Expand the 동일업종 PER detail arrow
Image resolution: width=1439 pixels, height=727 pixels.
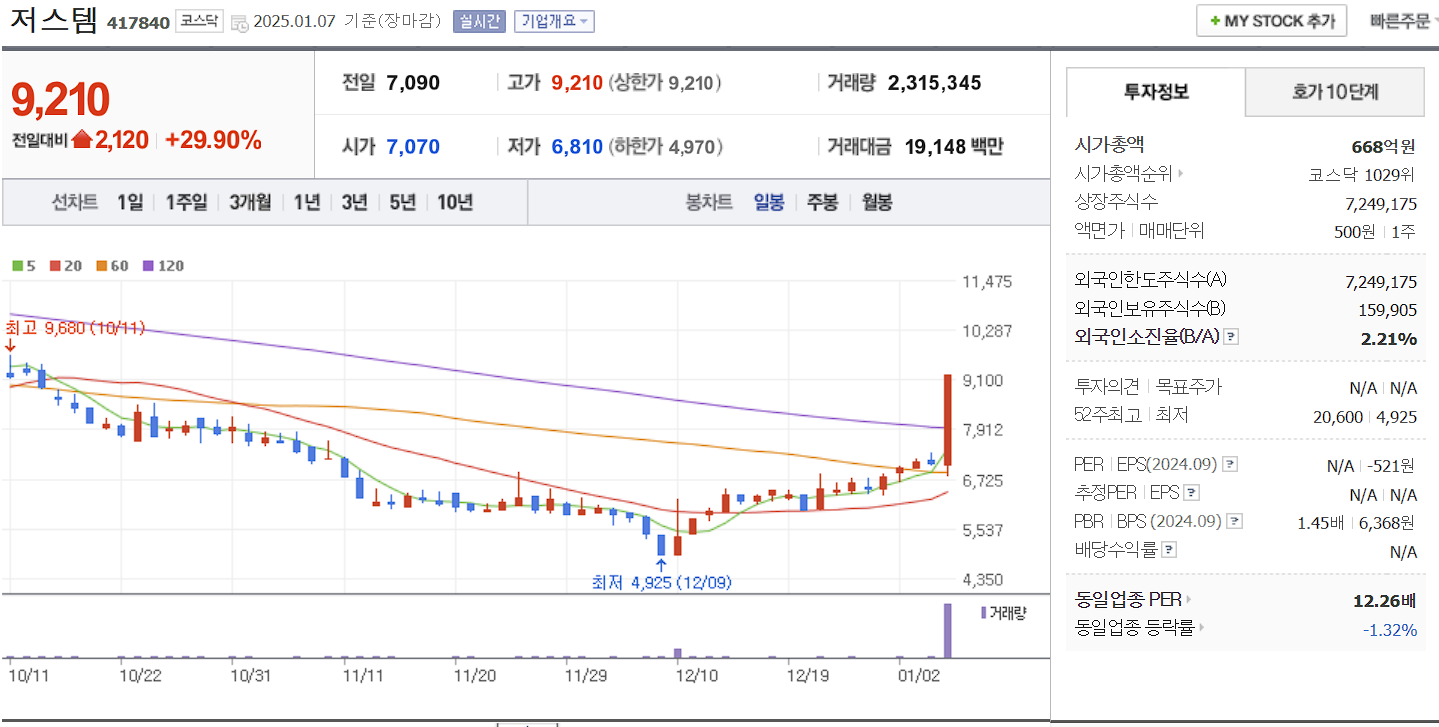pos(1189,599)
